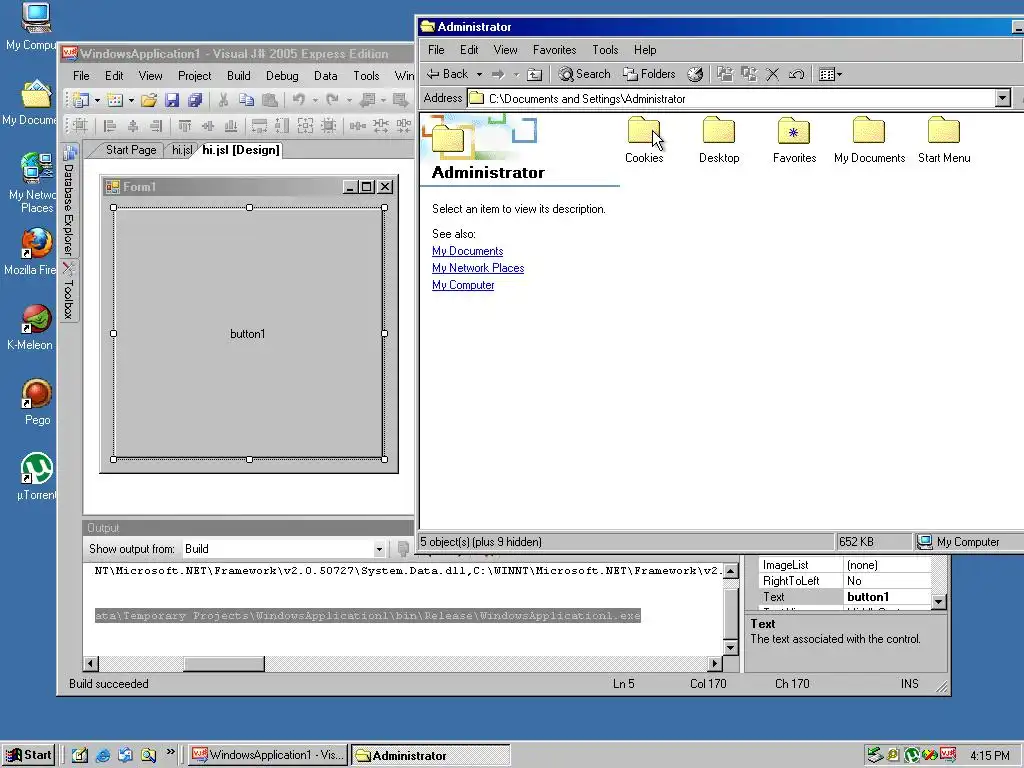The image size is (1024, 768).
Task: Expand the Back history dropdown arrow in Explorer
Action: [x=479, y=74]
